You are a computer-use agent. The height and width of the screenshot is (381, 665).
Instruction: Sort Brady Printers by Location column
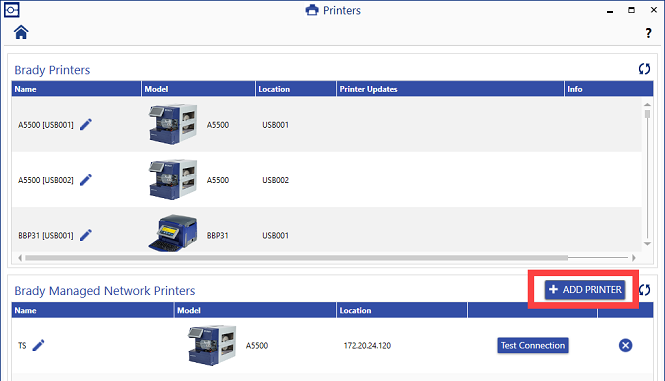tap(296, 89)
